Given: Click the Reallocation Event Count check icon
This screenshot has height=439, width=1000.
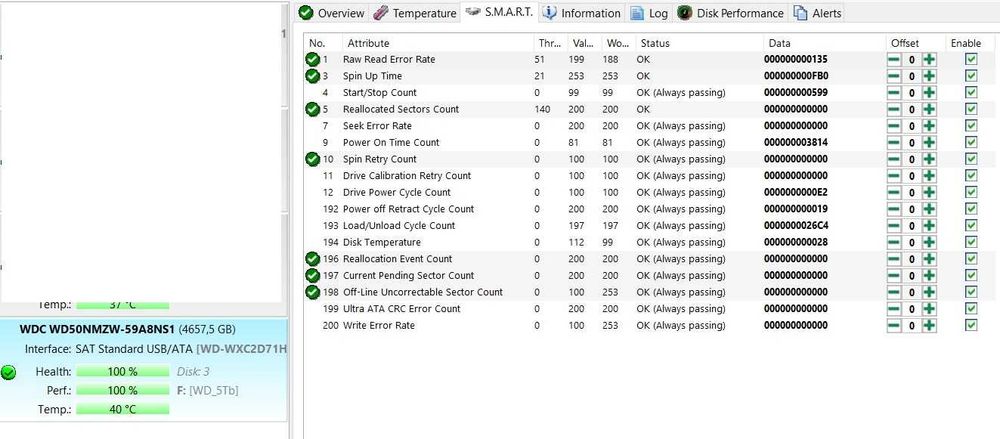Looking at the screenshot, I should (312, 258).
